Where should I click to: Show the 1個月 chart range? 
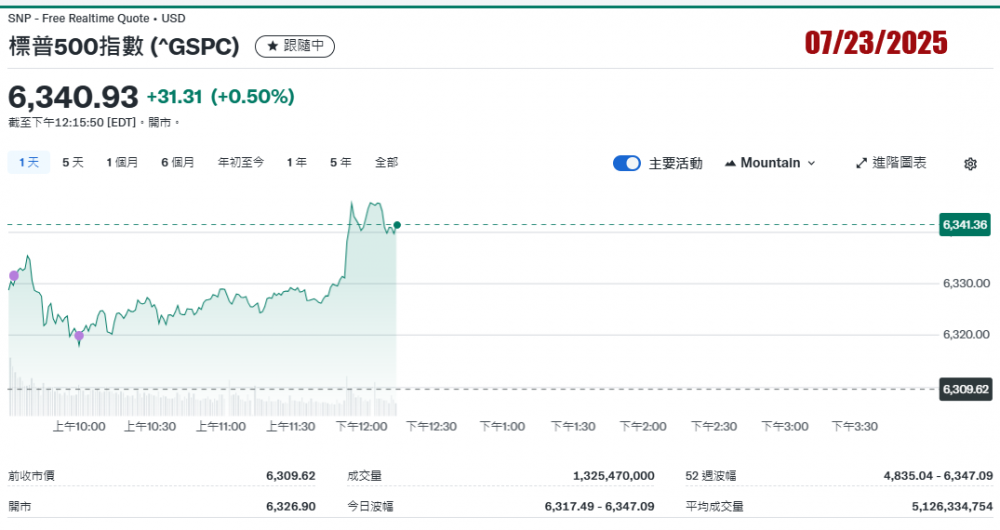[x=122, y=162]
